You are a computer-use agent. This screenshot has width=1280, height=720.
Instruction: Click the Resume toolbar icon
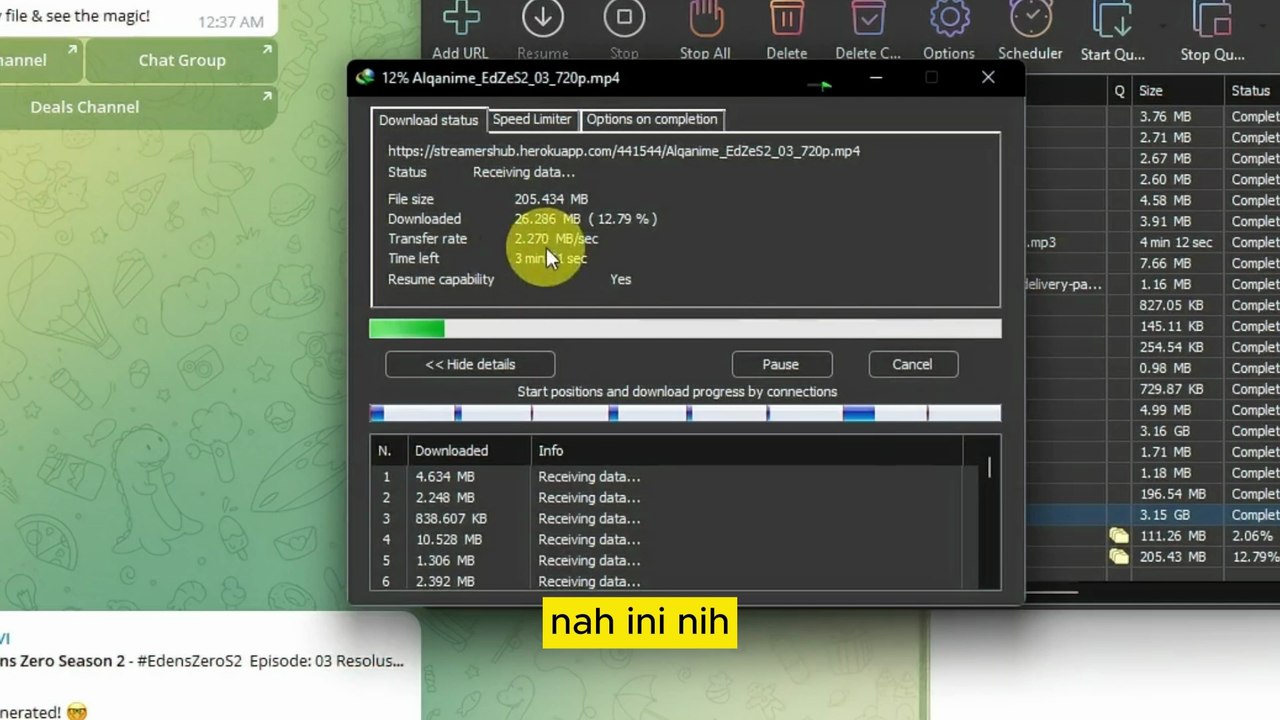(543, 17)
